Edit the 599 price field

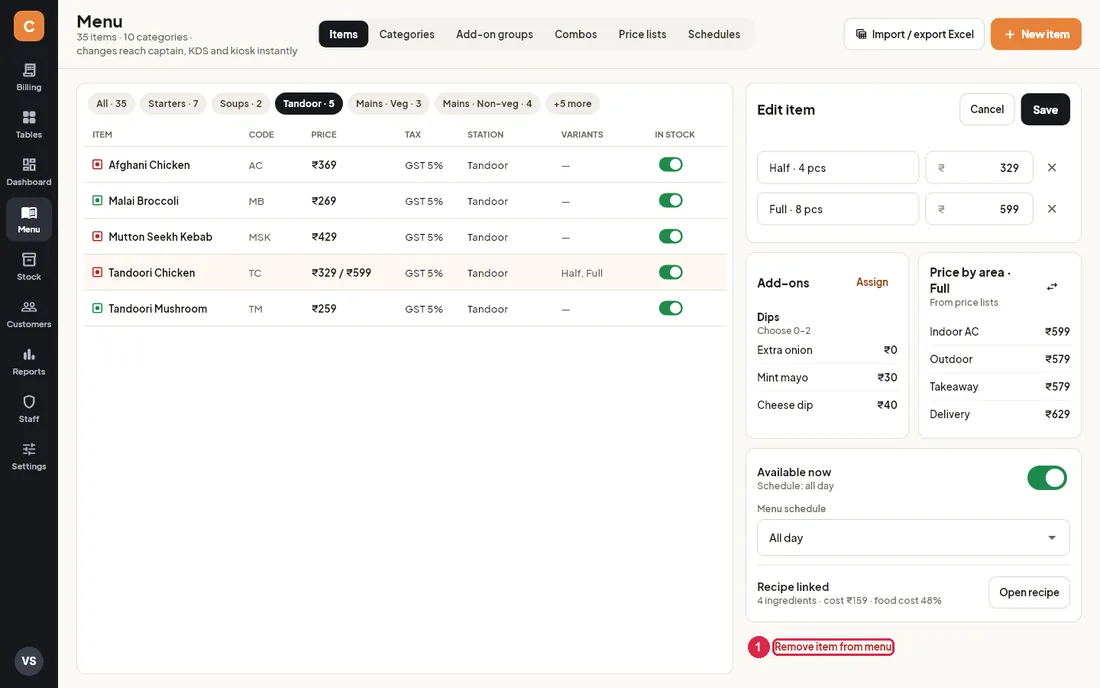tap(979, 209)
